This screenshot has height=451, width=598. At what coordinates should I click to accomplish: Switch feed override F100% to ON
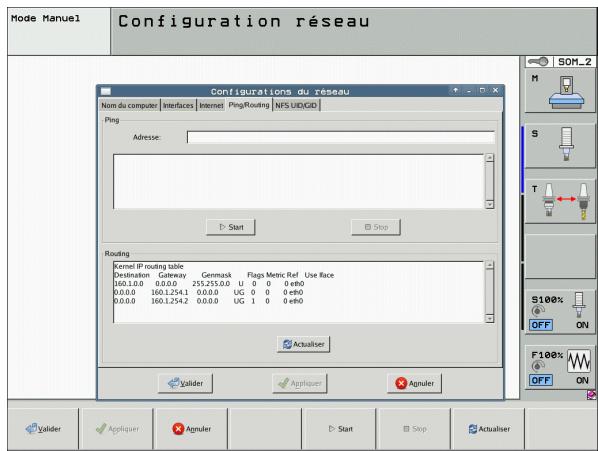(x=582, y=380)
